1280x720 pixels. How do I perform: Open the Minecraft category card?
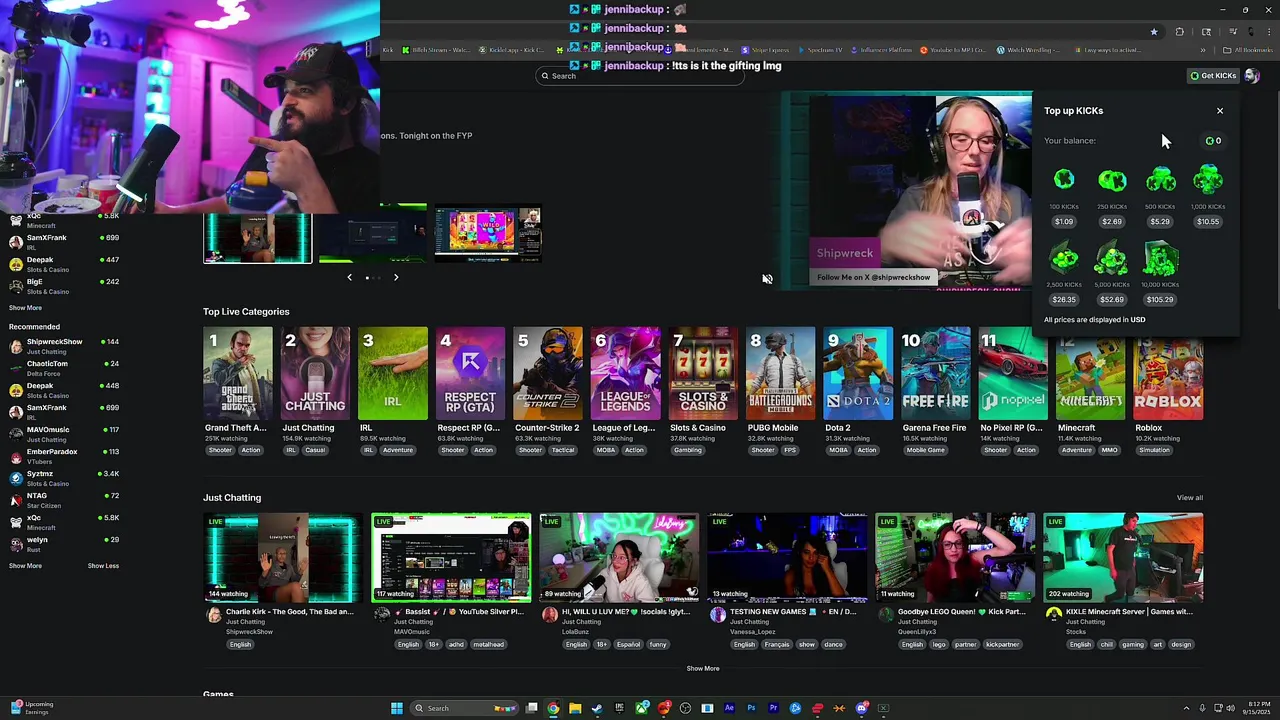point(1090,378)
